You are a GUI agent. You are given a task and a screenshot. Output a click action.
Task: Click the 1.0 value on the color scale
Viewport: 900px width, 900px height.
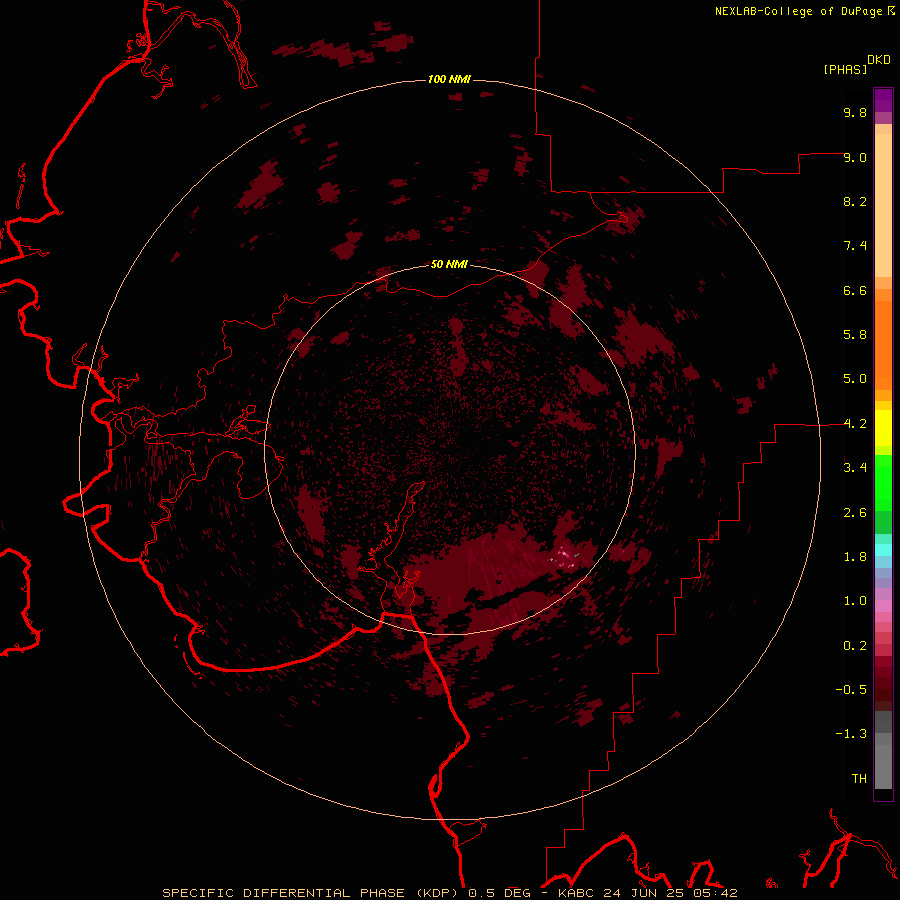855,601
